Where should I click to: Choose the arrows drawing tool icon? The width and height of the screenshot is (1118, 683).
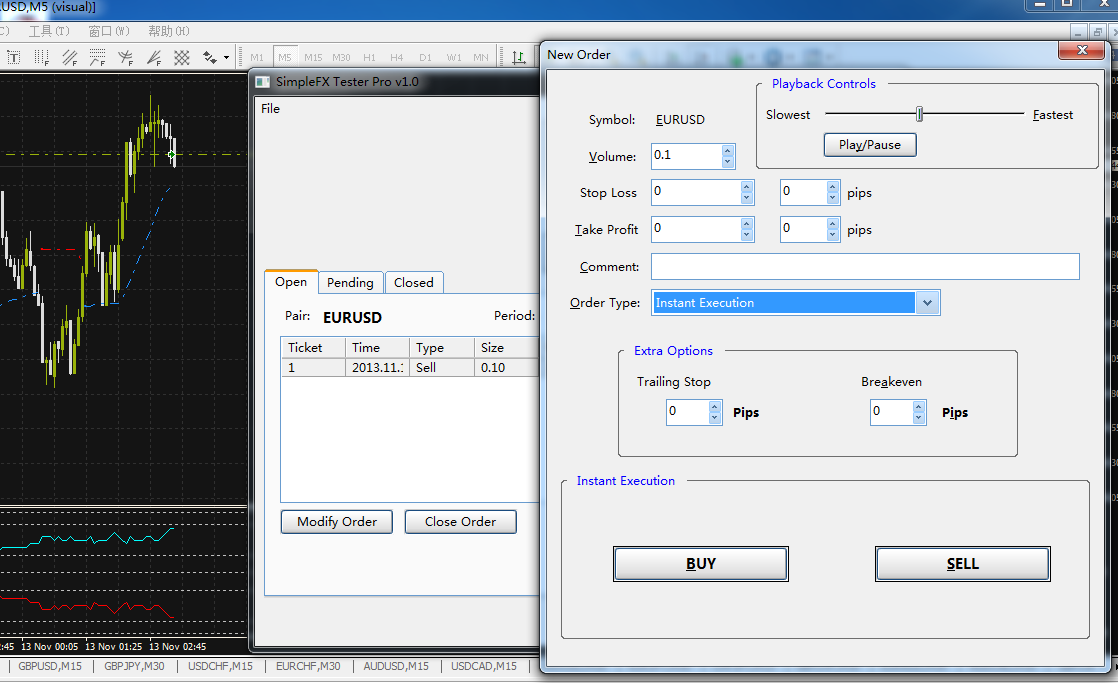pyautogui.click(x=210, y=58)
